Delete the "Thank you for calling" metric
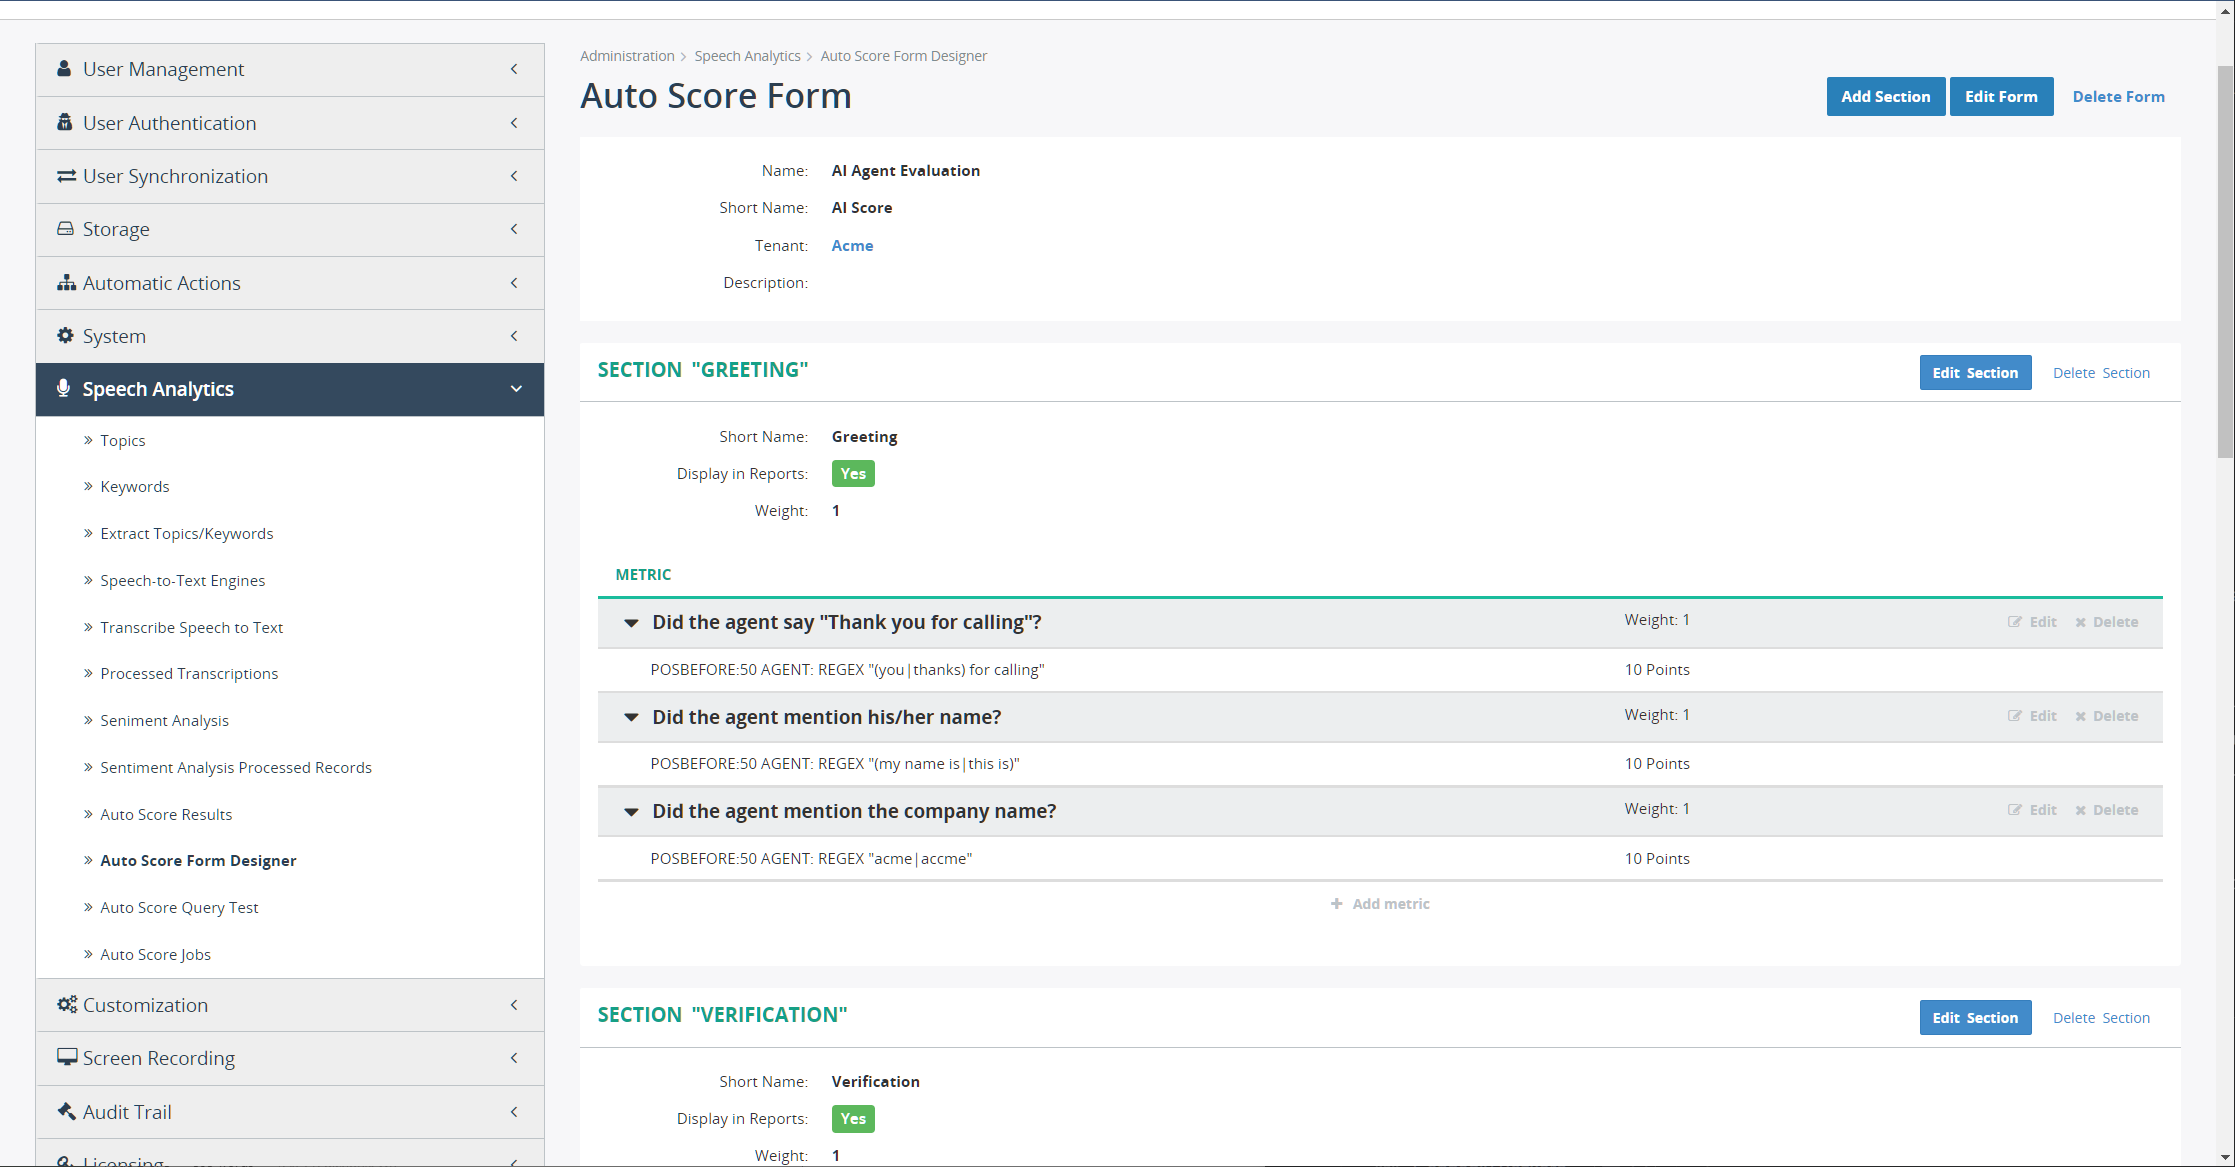The height and width of the screenshot is (1167, 2235). pyautogui.click(x=2106, y=622)
